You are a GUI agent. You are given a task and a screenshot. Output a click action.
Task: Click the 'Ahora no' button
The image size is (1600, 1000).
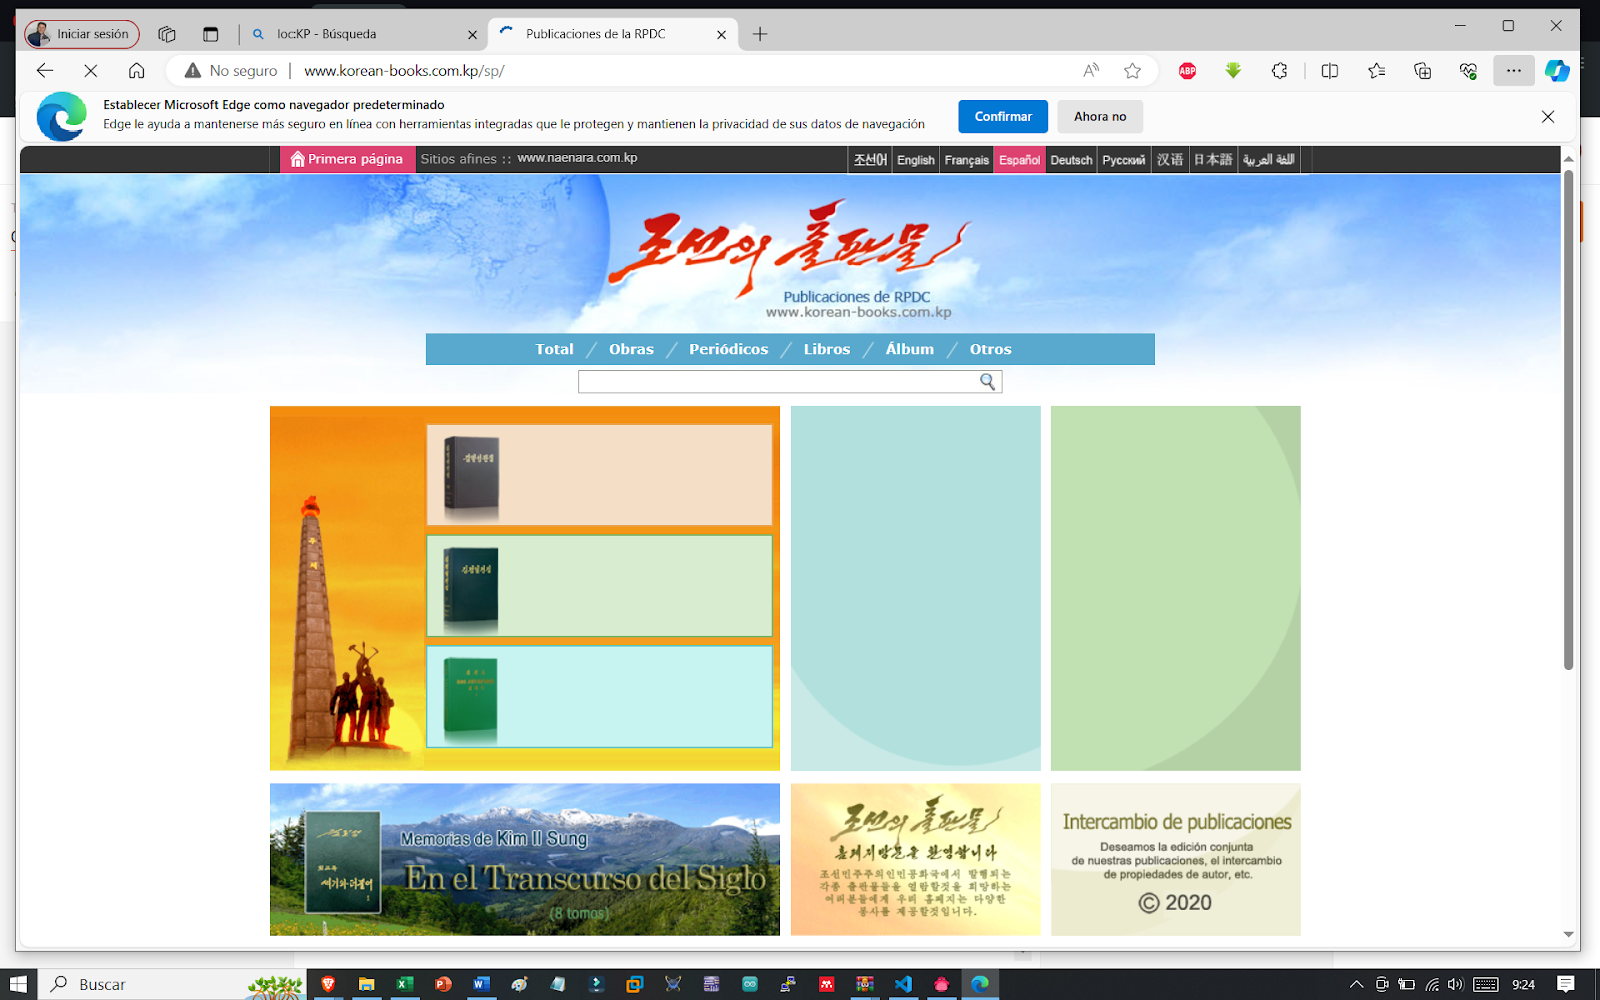(x=1100, y=117)
